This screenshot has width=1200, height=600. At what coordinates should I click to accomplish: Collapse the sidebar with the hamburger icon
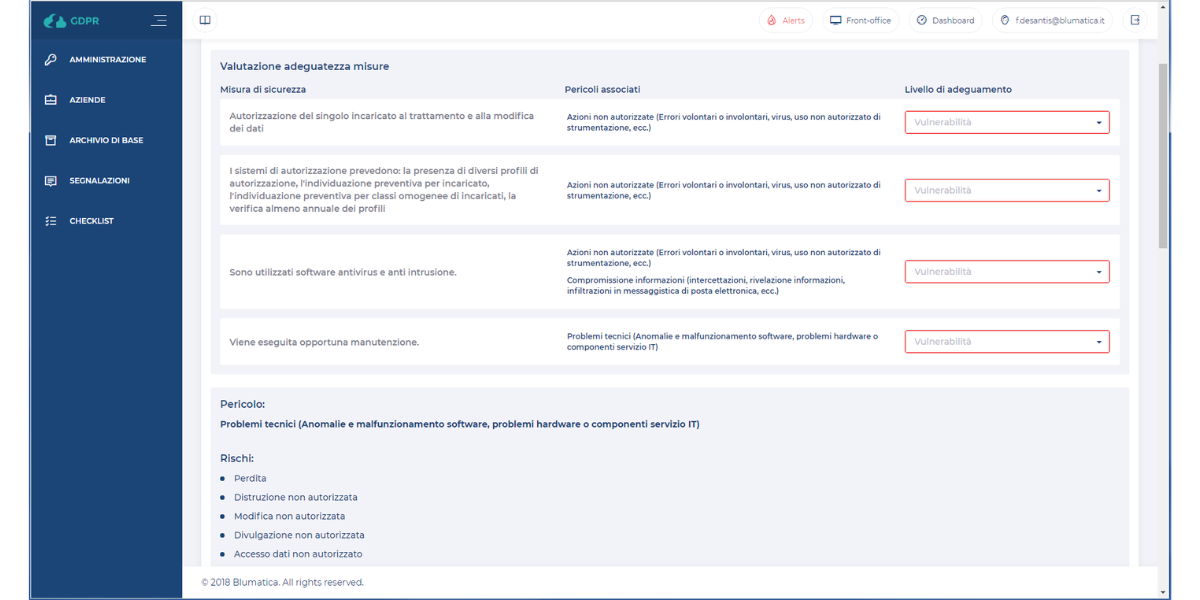click(x=158, y=20)
